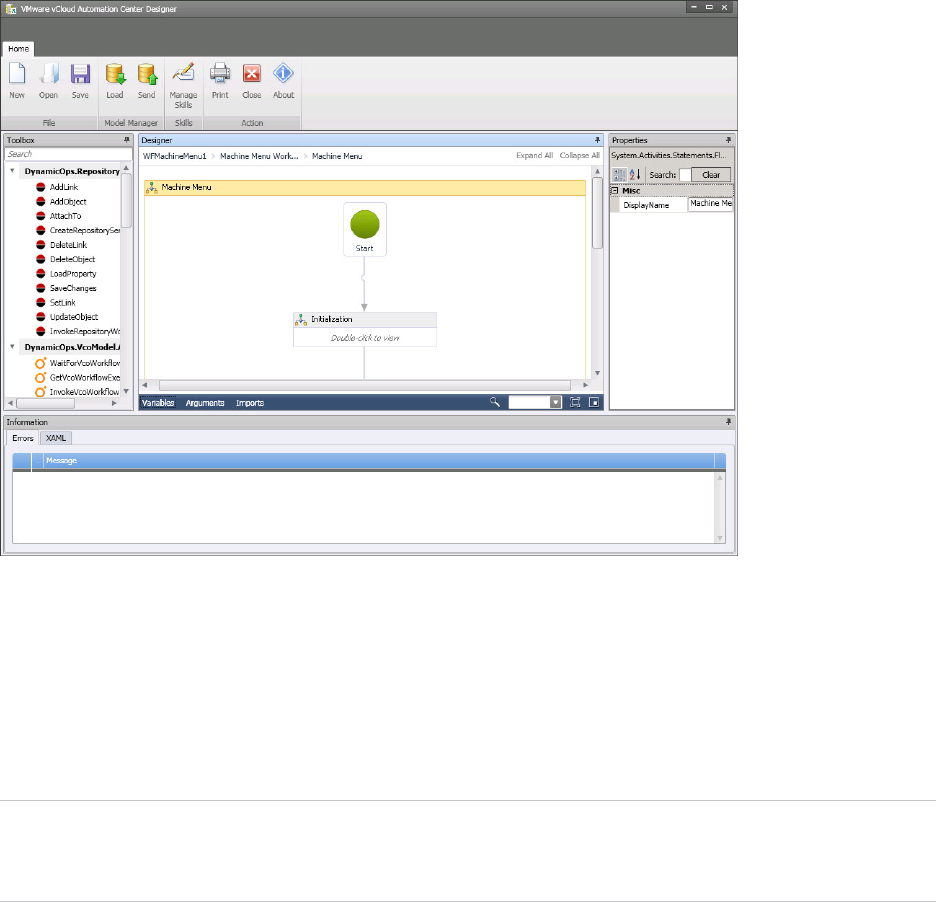Screen dimensions: 936x902
Task: Select the InvokeVcoWorkflow activity
Action: (x=84, y=392)
